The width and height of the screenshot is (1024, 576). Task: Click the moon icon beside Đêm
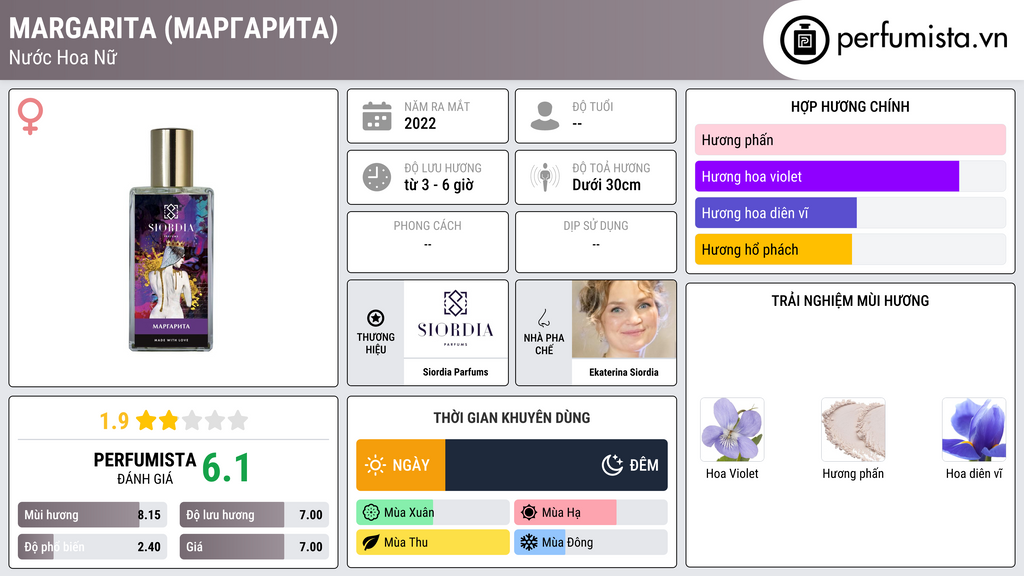click(612, 465)
